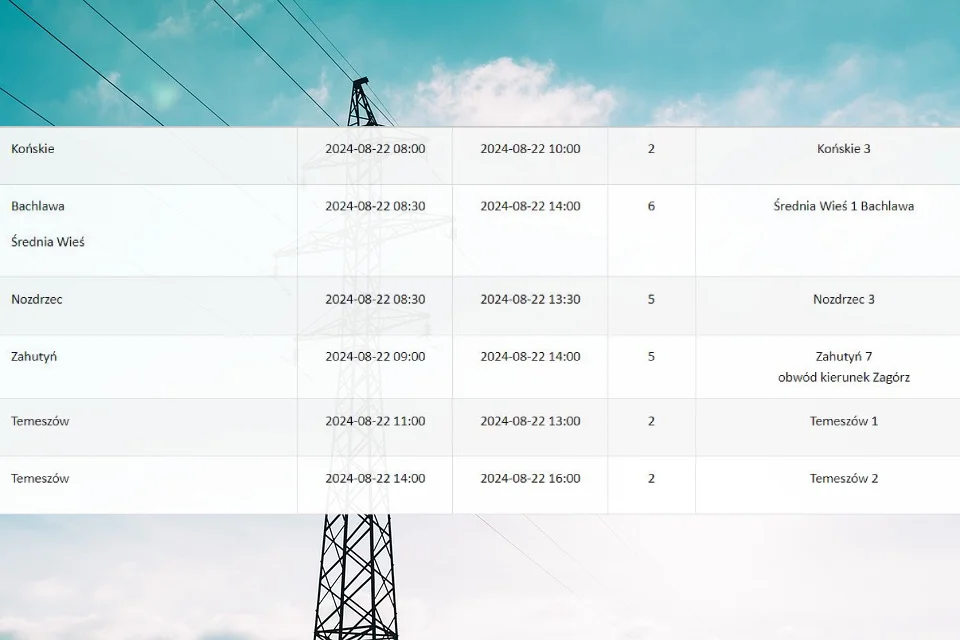This screenshot has width=960, height=640.
Task: Select the Temeszów 2 station cell
Action: (x=828, y=485)
